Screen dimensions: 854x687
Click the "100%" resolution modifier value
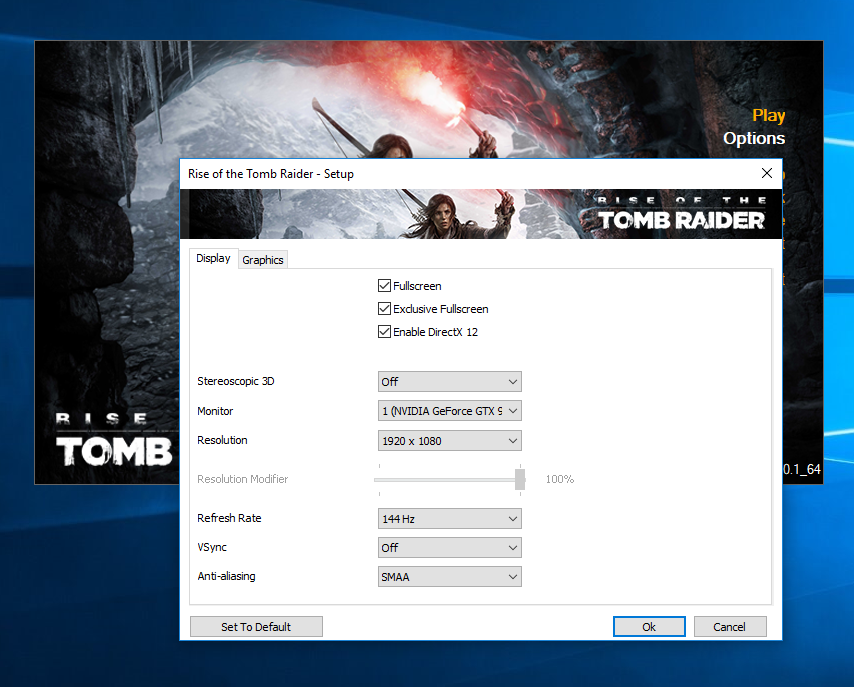(x=560, y=479)
